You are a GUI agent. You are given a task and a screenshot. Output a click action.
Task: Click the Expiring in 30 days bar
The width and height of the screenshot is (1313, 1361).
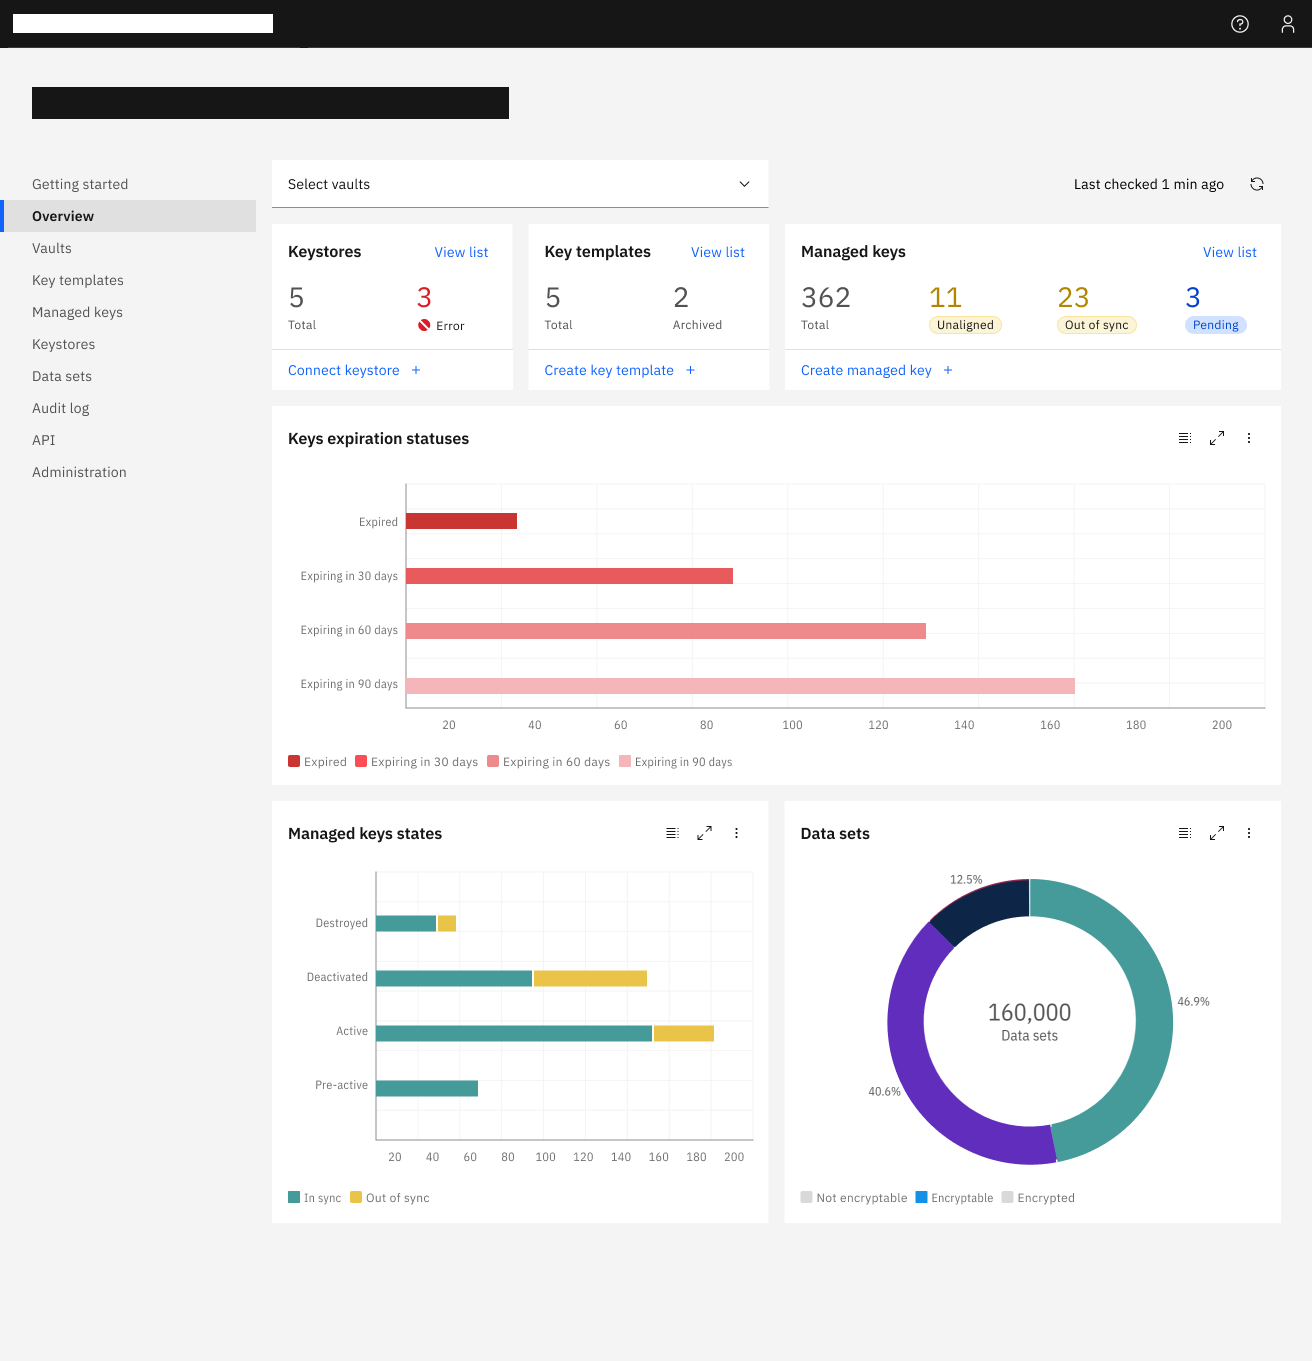pos(569,576)
